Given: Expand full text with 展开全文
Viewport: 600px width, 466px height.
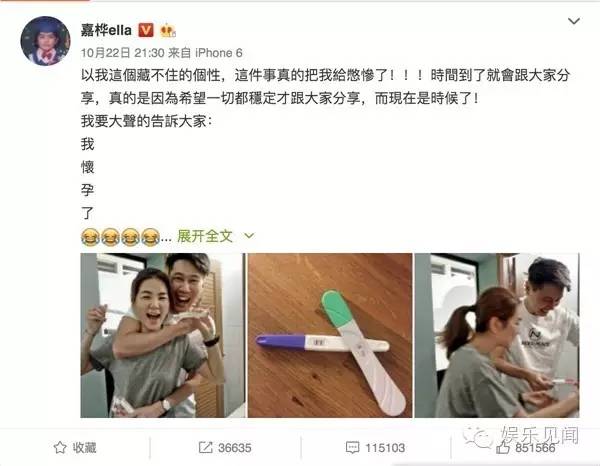Looking at the screenshot, I should coord(205,236).
